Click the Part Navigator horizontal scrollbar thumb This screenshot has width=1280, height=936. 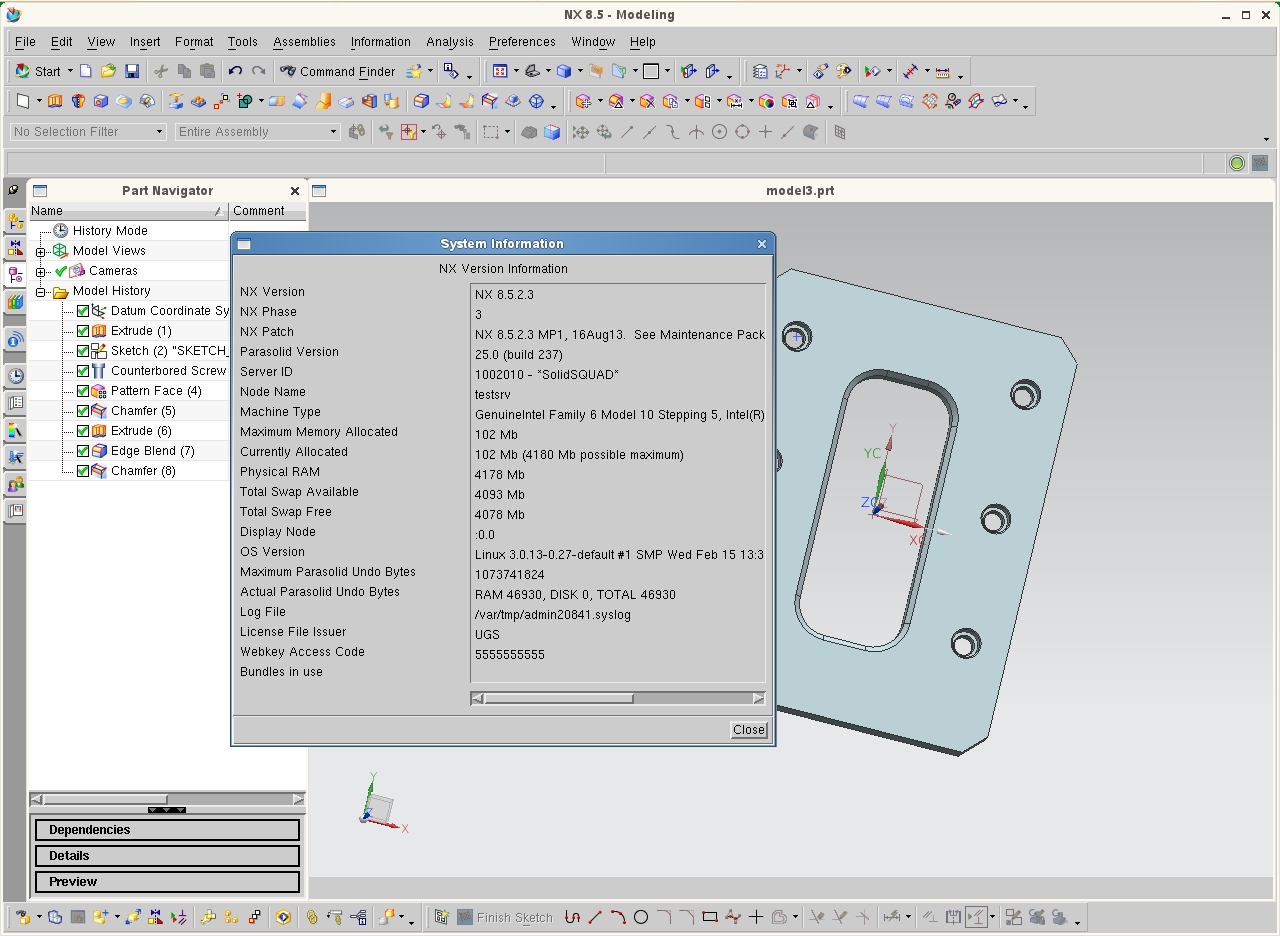[x=104, y=799]
